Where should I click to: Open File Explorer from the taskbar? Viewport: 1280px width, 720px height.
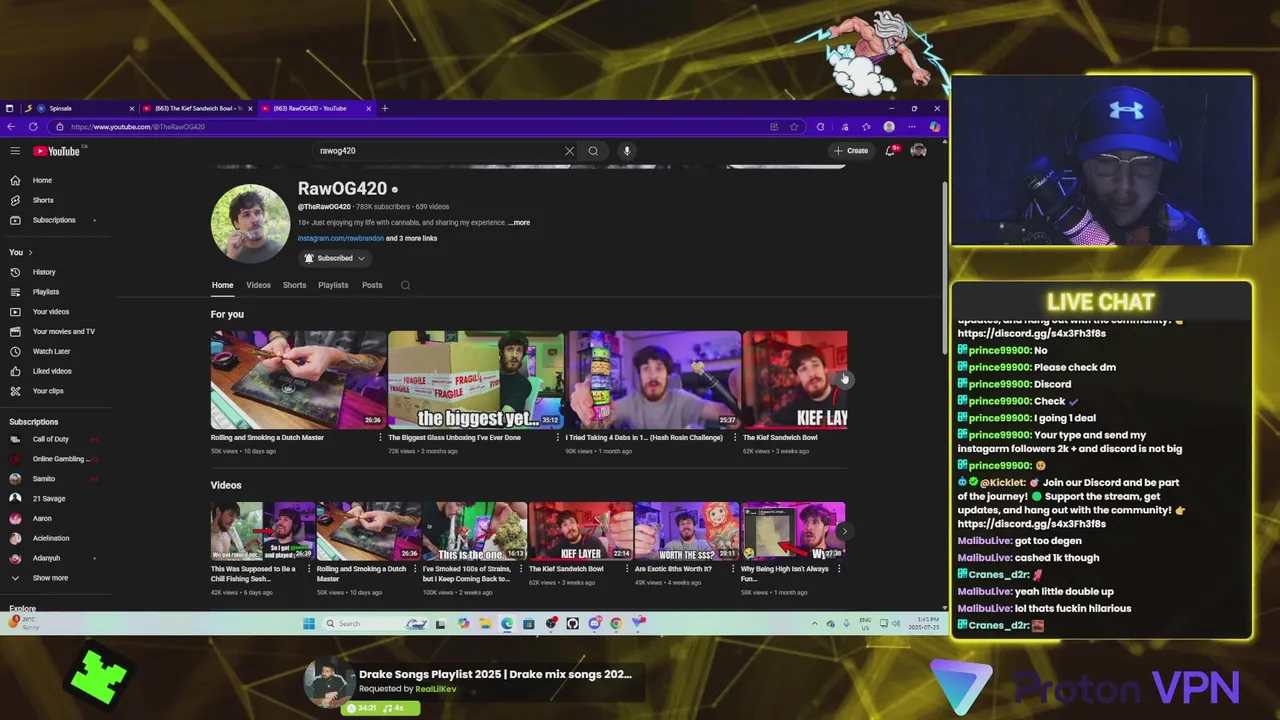tap(485, 624)
